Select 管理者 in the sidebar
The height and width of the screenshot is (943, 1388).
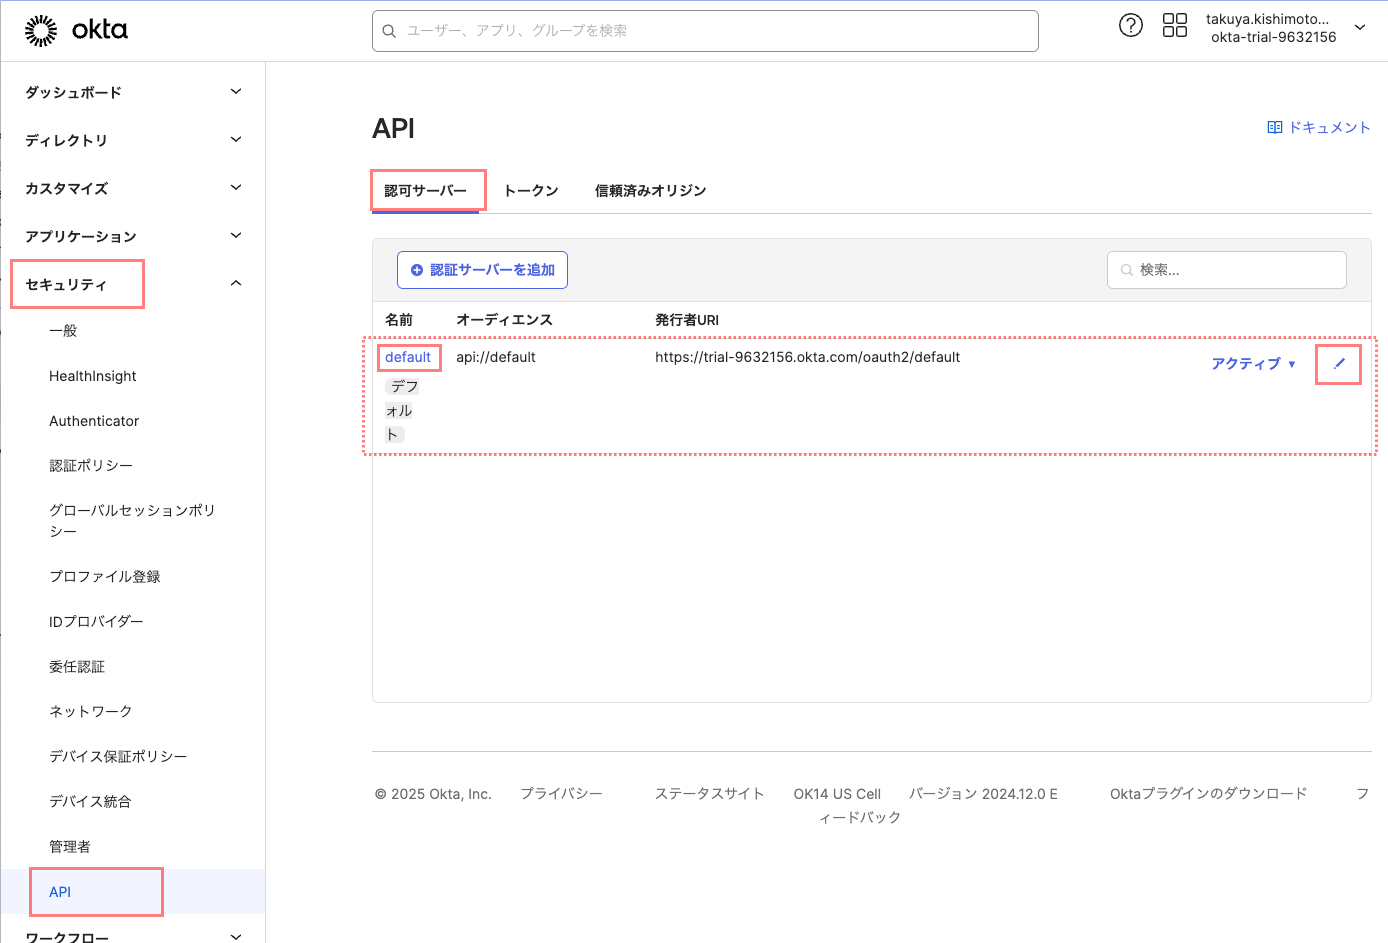[x=70, y=847]
